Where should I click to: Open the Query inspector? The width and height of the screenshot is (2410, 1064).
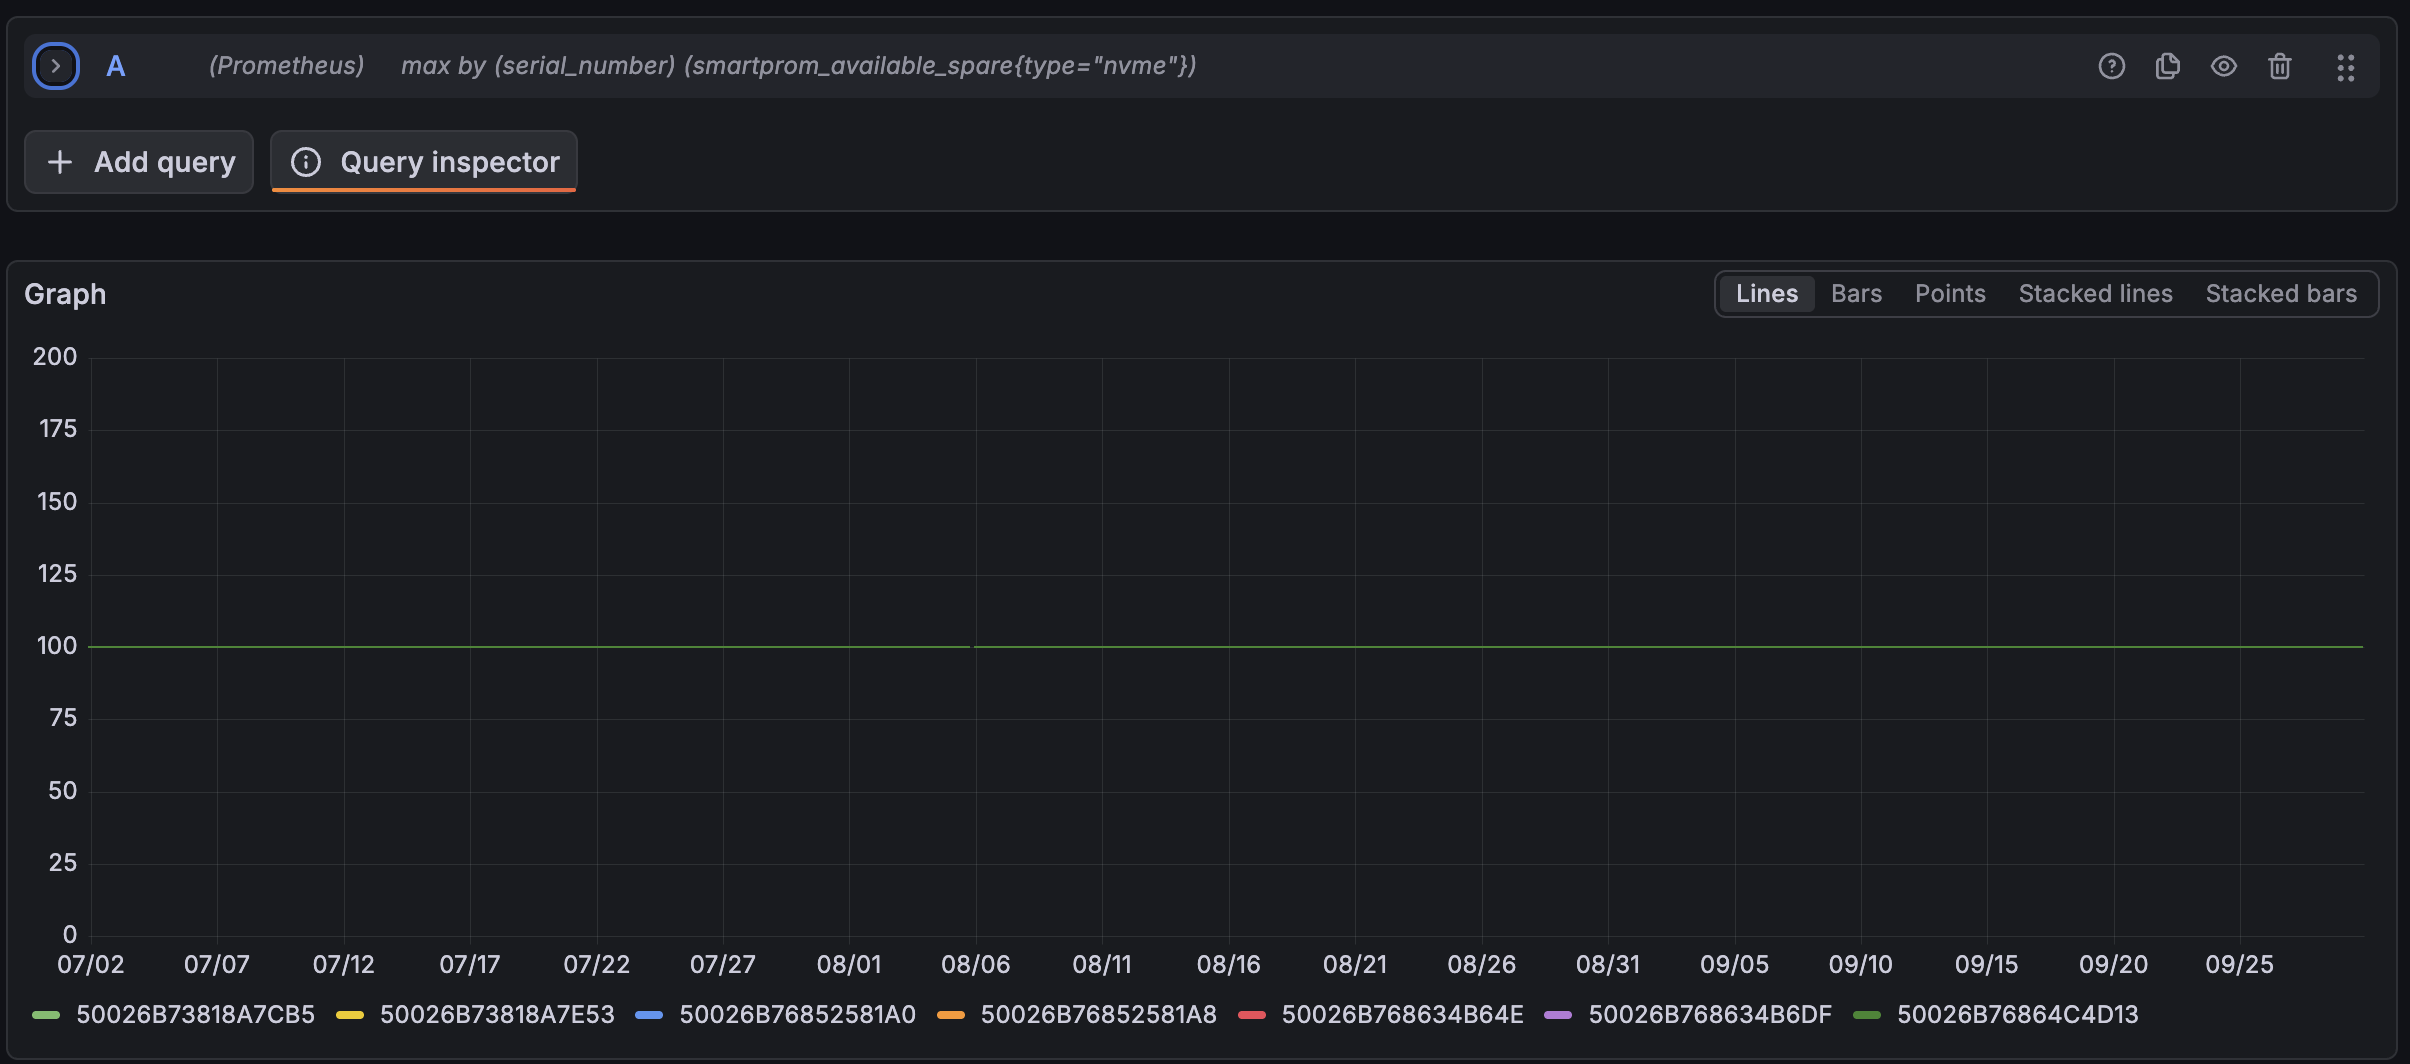click(424, 162)
